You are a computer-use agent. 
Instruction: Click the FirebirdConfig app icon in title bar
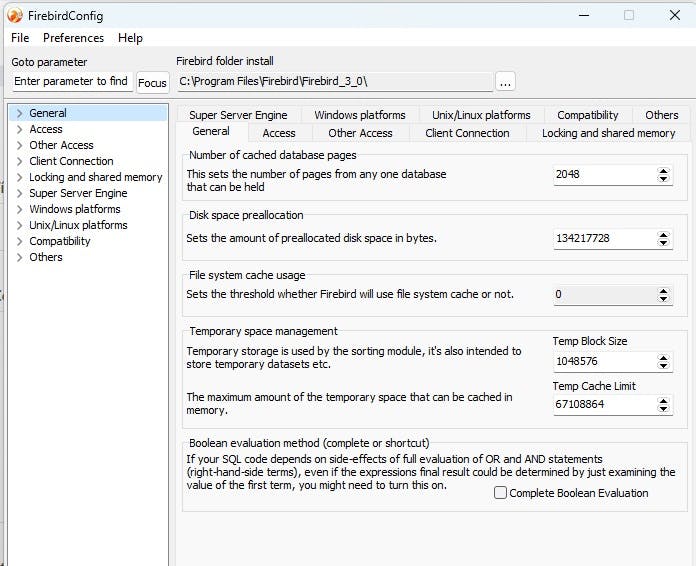(15, 16)
